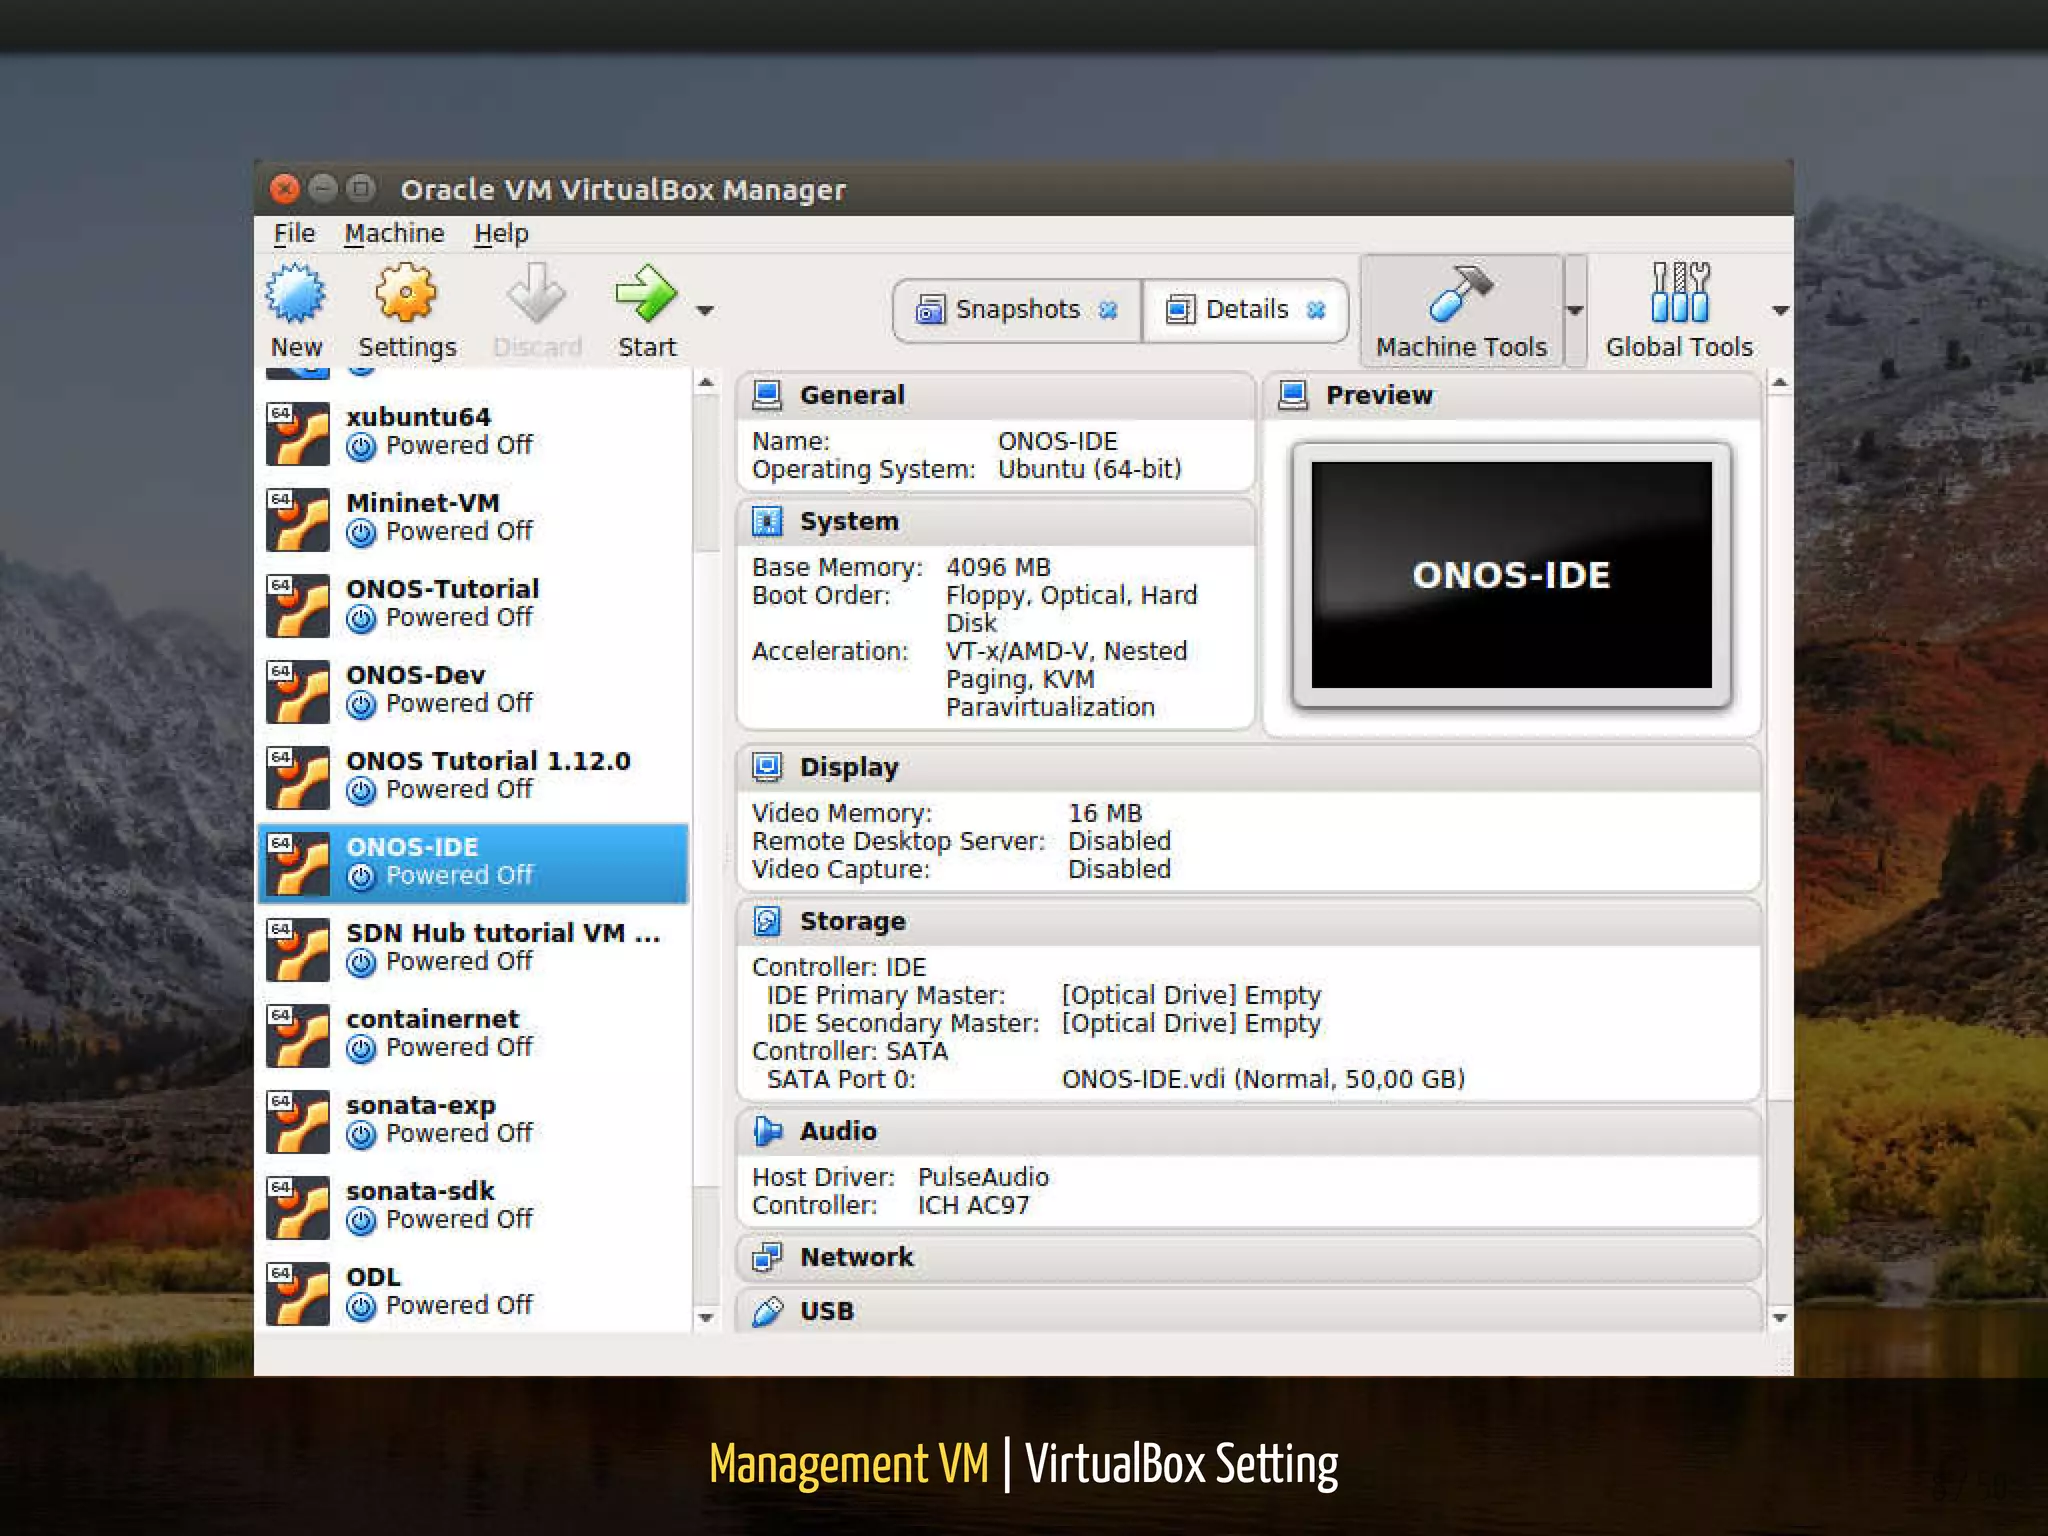This screenshot has width=2048, height=1536.
Task: Click details pane scrollbar down arrow
Action: [1780, 1318]
